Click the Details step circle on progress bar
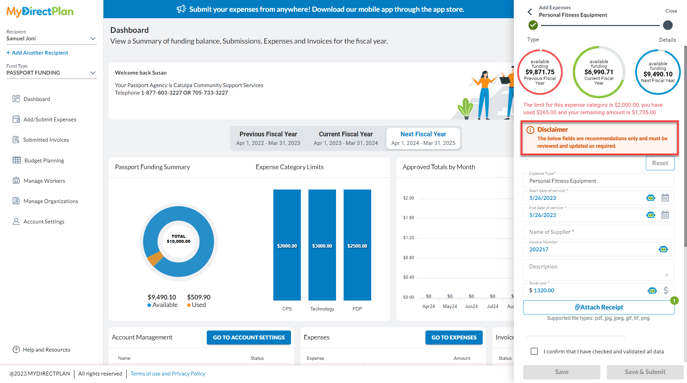This screenshot has height=383, width=687. click(x=667, y=25)
